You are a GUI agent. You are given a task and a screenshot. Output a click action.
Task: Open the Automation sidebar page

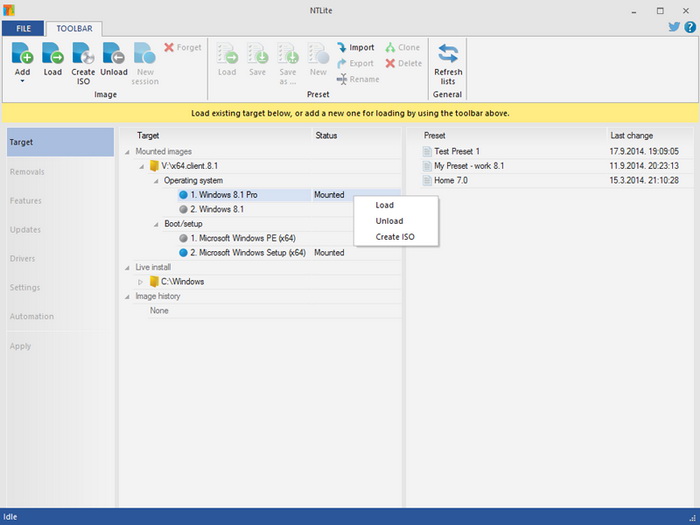click(x=60, y=316)
